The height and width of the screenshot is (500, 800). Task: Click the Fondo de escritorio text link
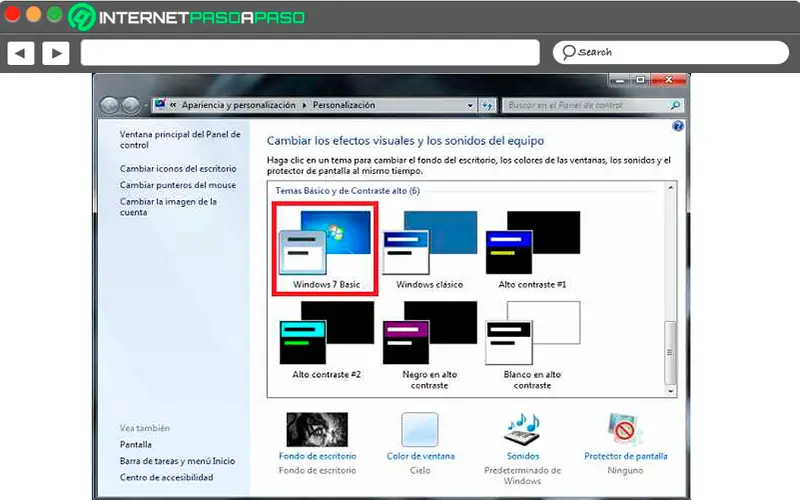(x=317, y=456)
